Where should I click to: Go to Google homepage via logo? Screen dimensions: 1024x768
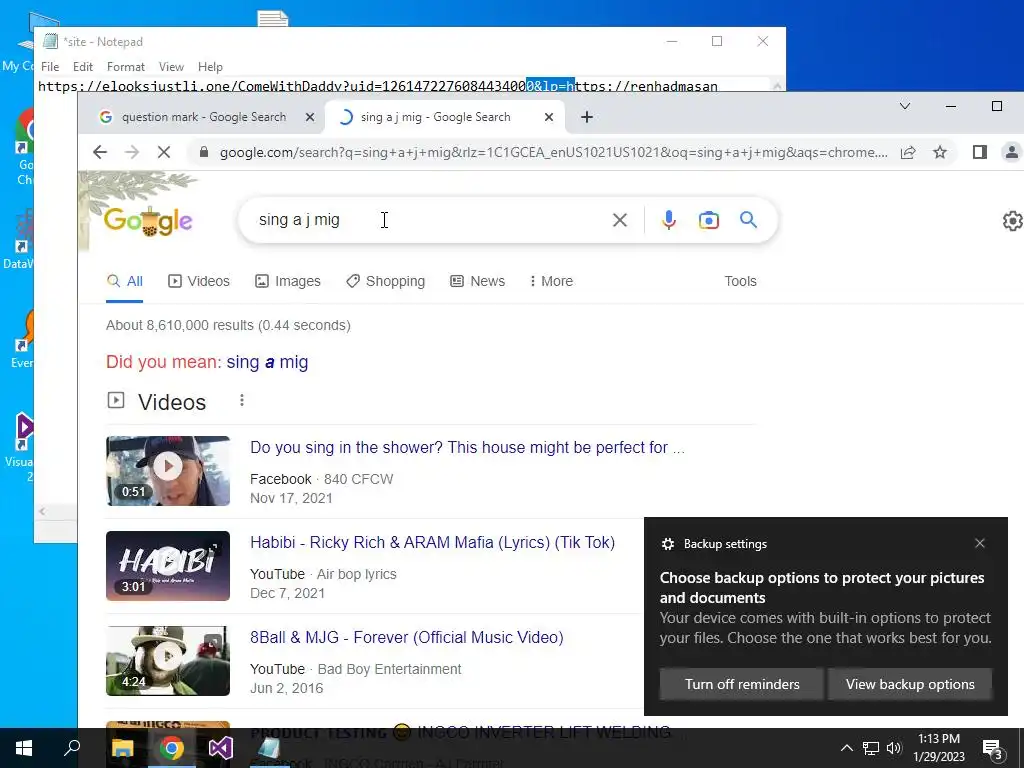[148, 221]
